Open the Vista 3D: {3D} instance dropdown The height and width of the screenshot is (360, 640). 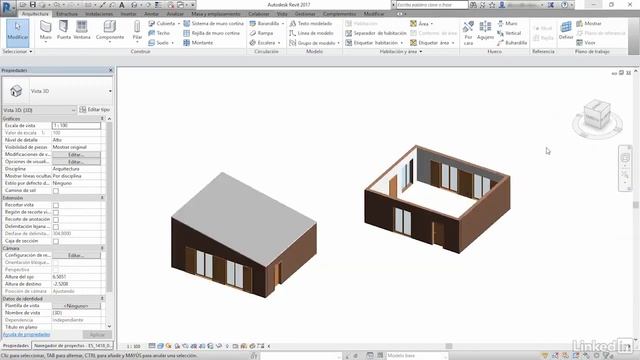(x=39, y=110)
